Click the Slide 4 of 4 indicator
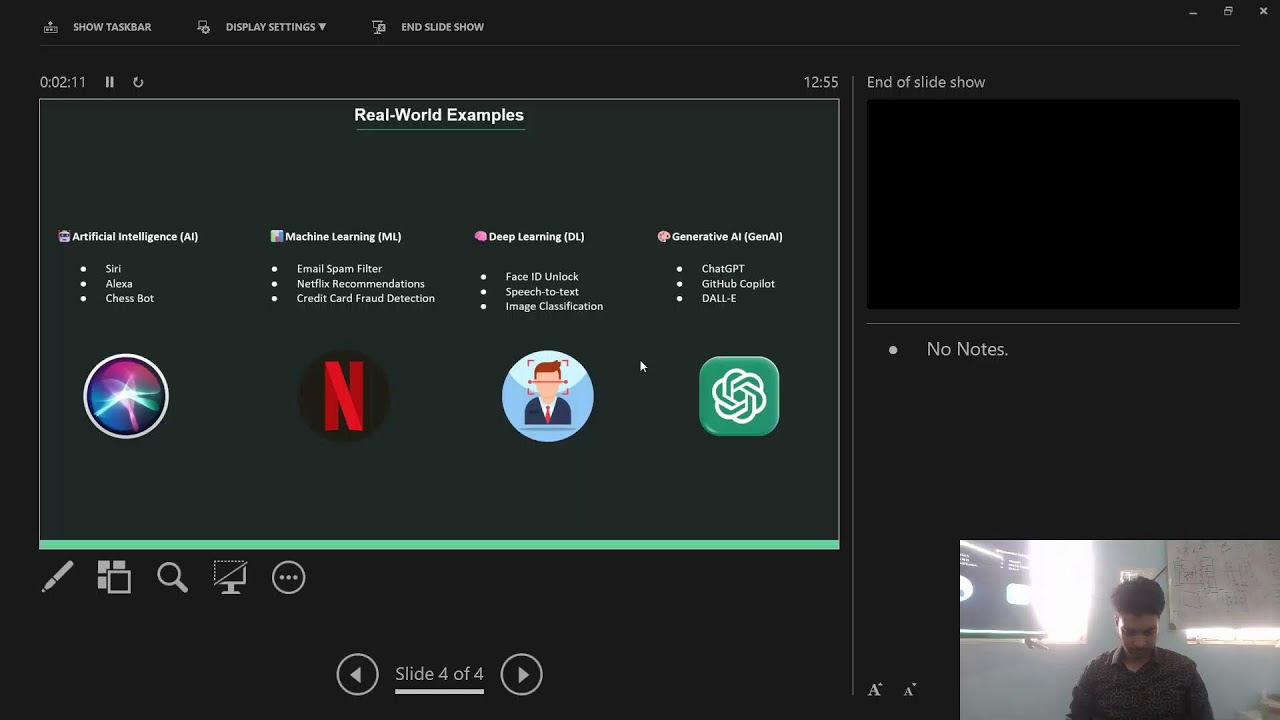This screenshot has width=1280, height=720. pos(439,674)
